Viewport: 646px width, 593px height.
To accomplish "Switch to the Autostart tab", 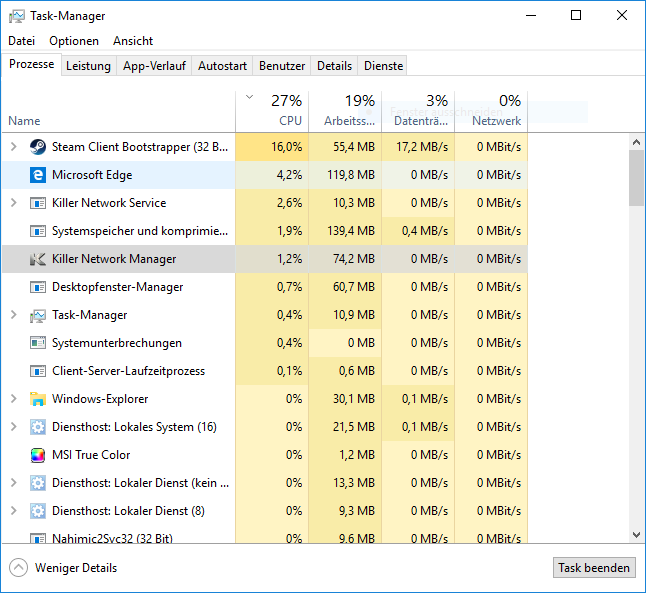I will coord(222,66).
